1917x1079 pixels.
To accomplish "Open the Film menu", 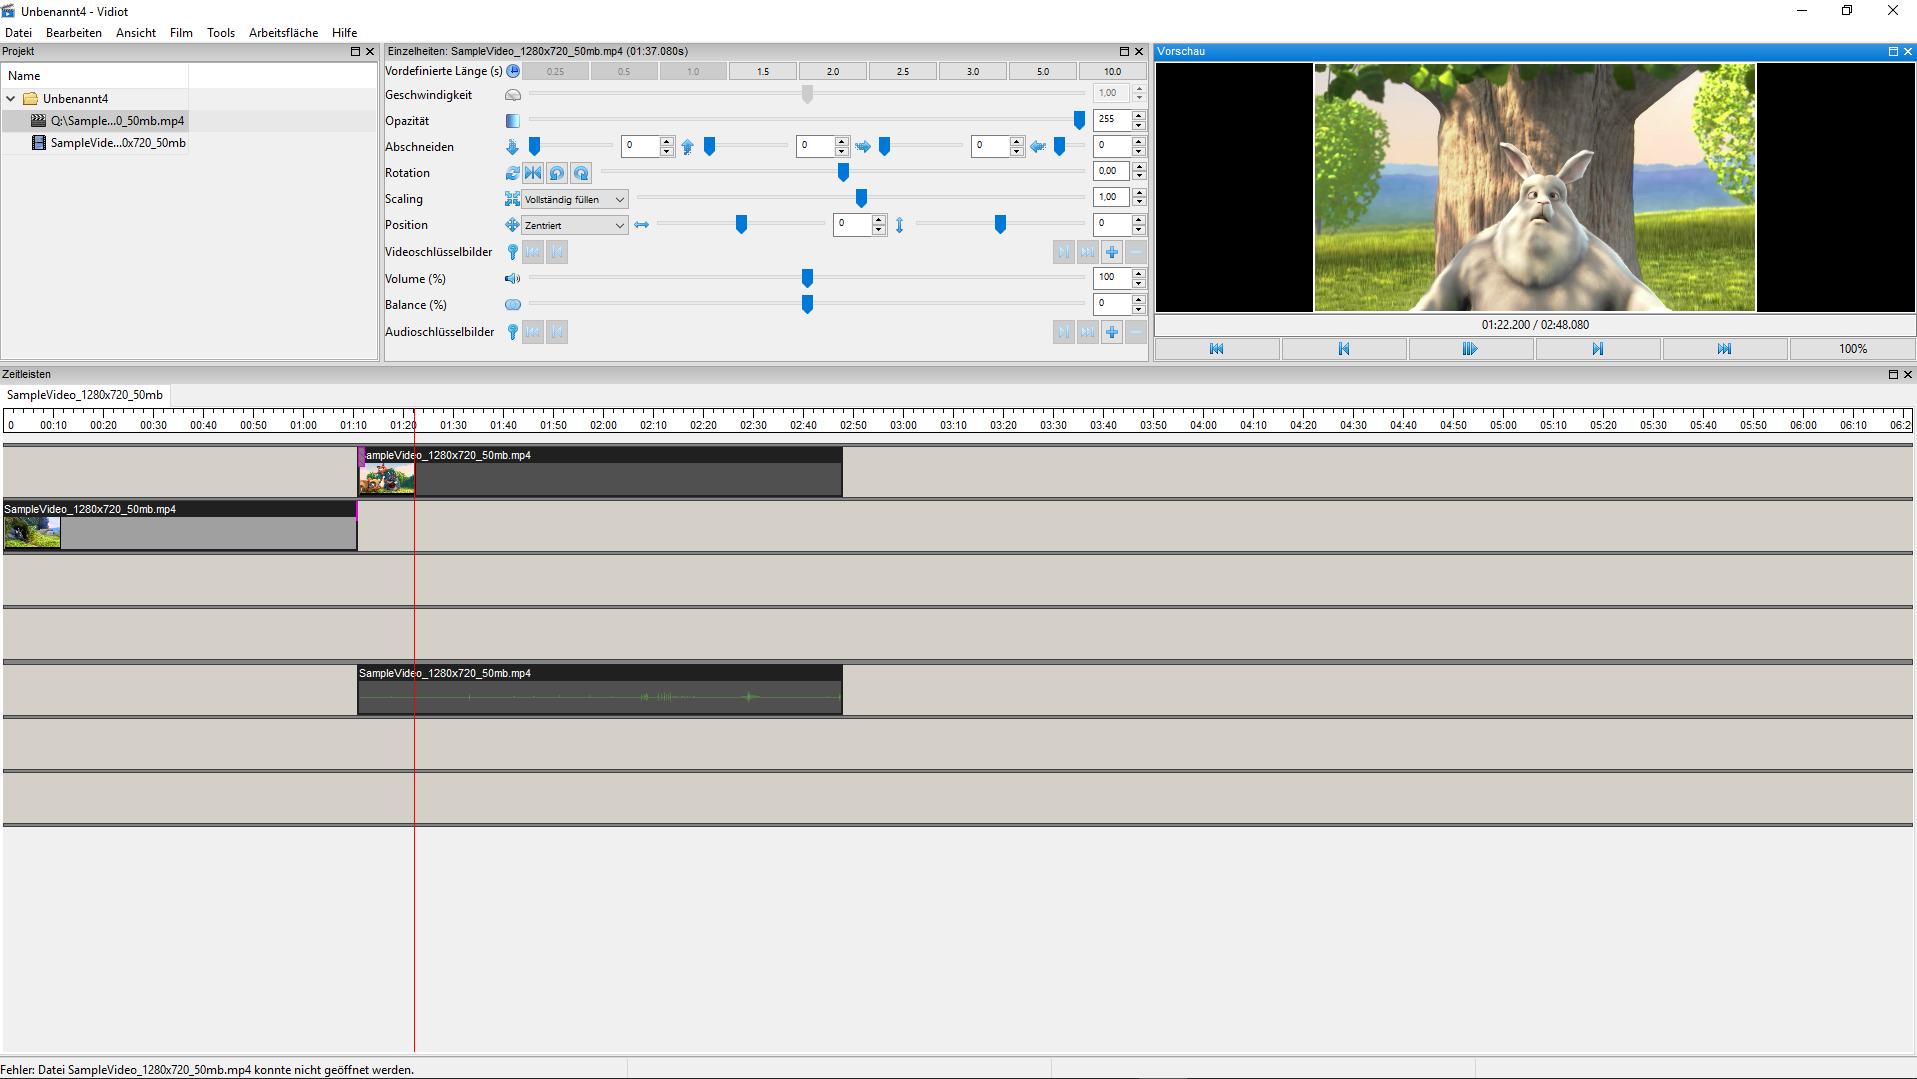I will tap(181, 33).
